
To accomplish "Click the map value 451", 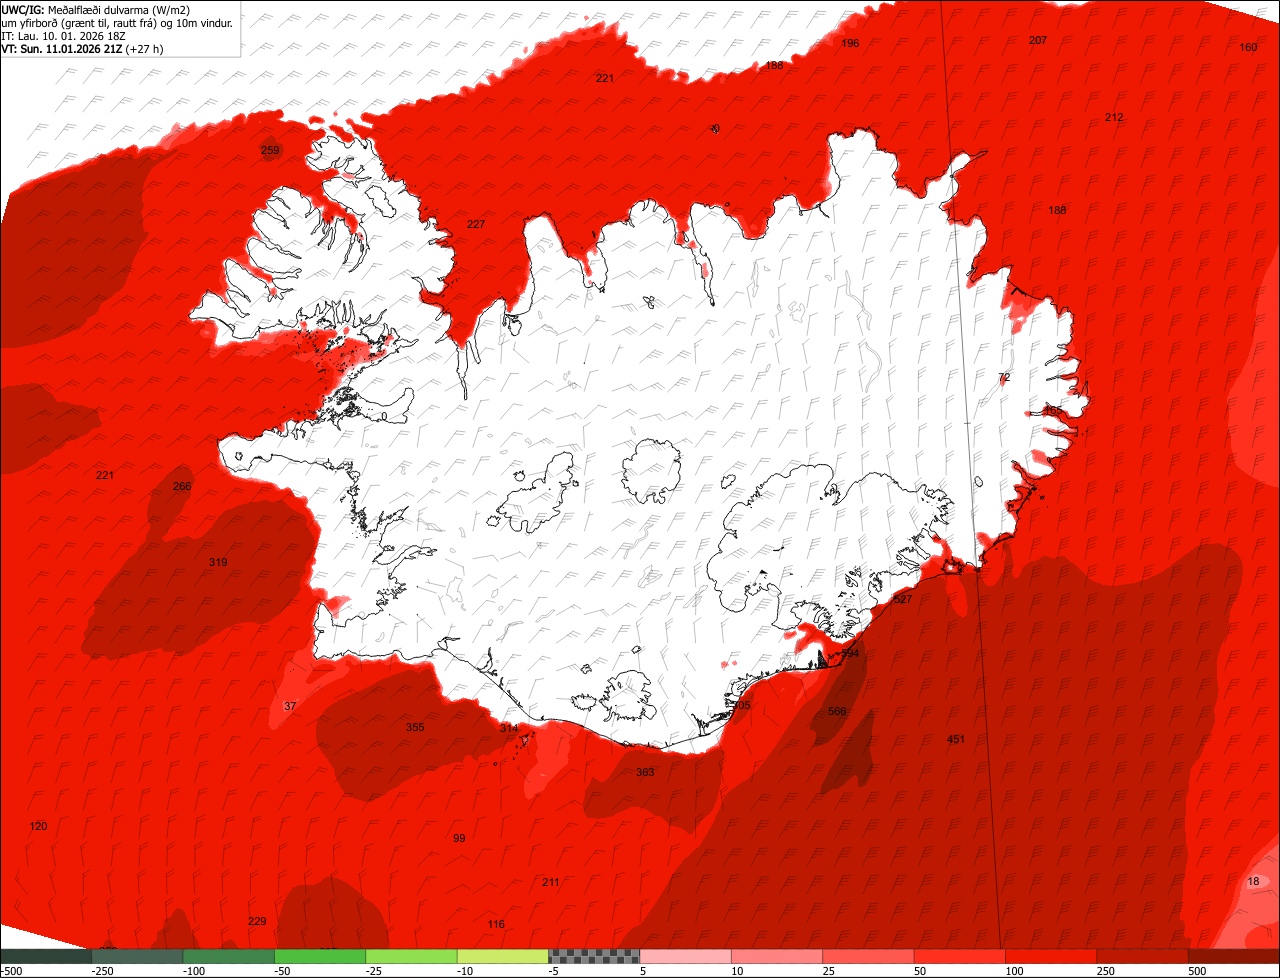I will click(x=956, y=739).
